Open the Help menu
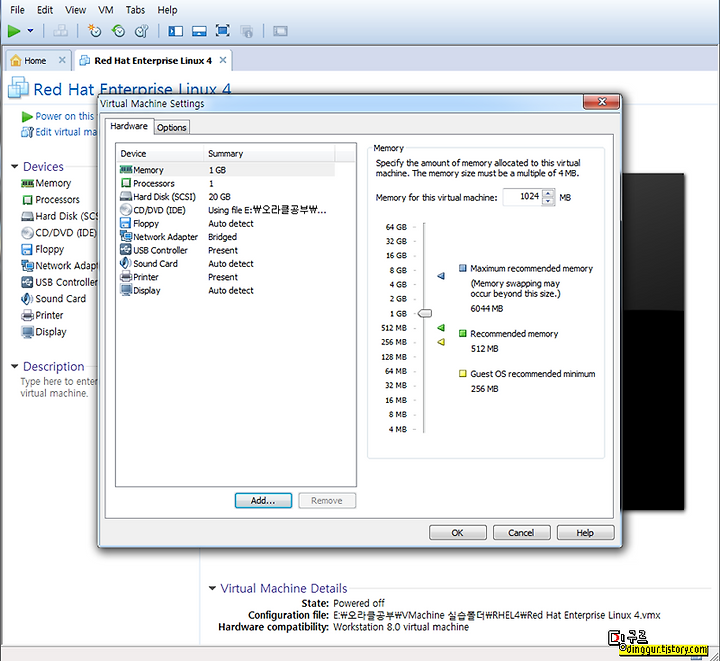 click(167, 10)
